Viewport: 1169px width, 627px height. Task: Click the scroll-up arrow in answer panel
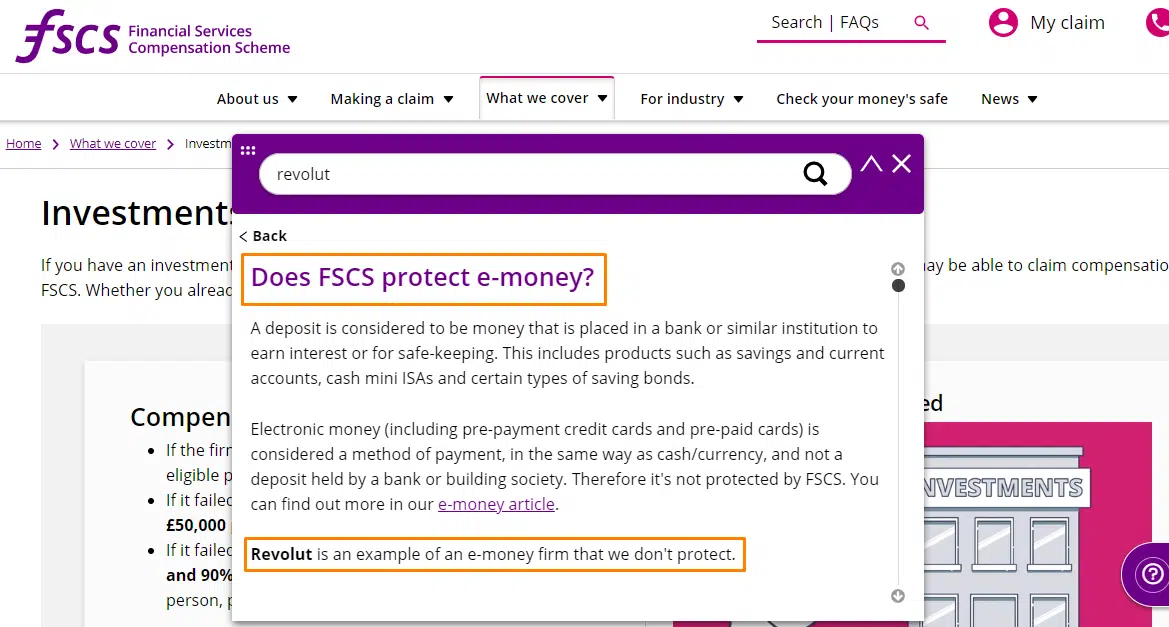coord(898,268)
